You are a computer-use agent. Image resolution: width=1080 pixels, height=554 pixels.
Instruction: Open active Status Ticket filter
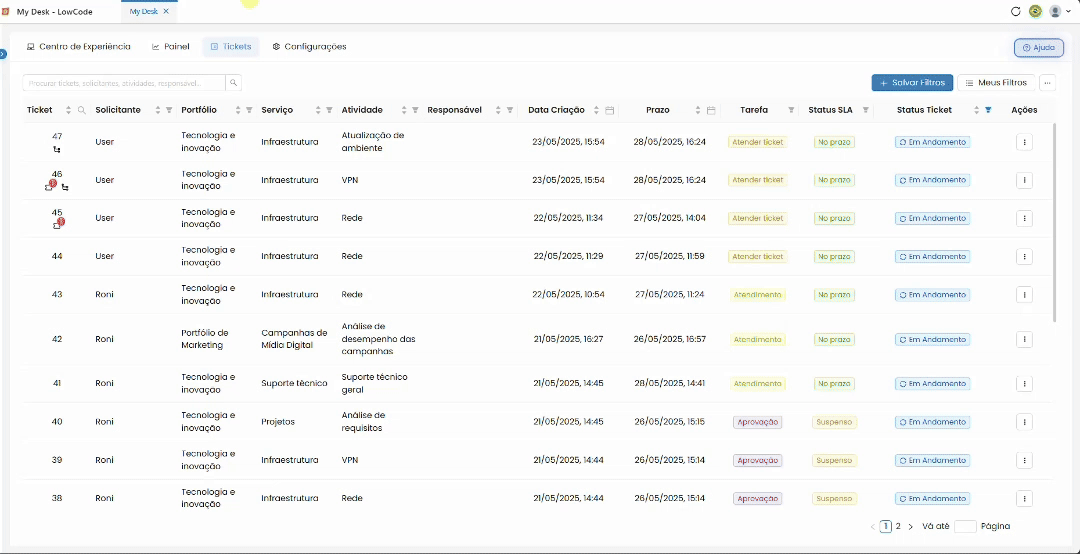coord(988,110)
